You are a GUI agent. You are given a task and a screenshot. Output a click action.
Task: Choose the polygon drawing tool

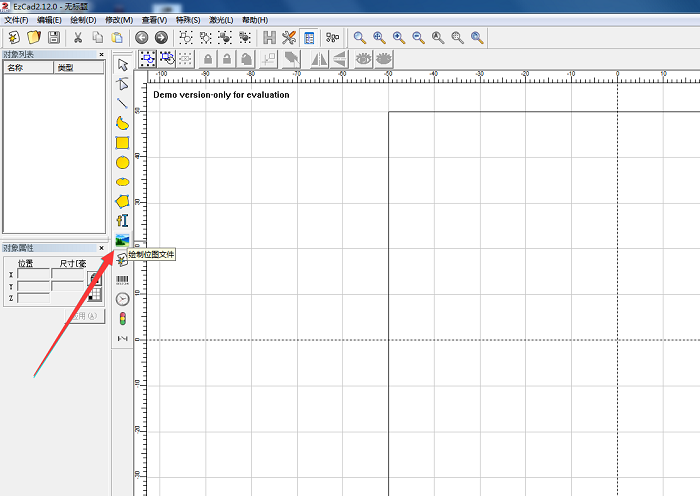click(x=122, y=201)
